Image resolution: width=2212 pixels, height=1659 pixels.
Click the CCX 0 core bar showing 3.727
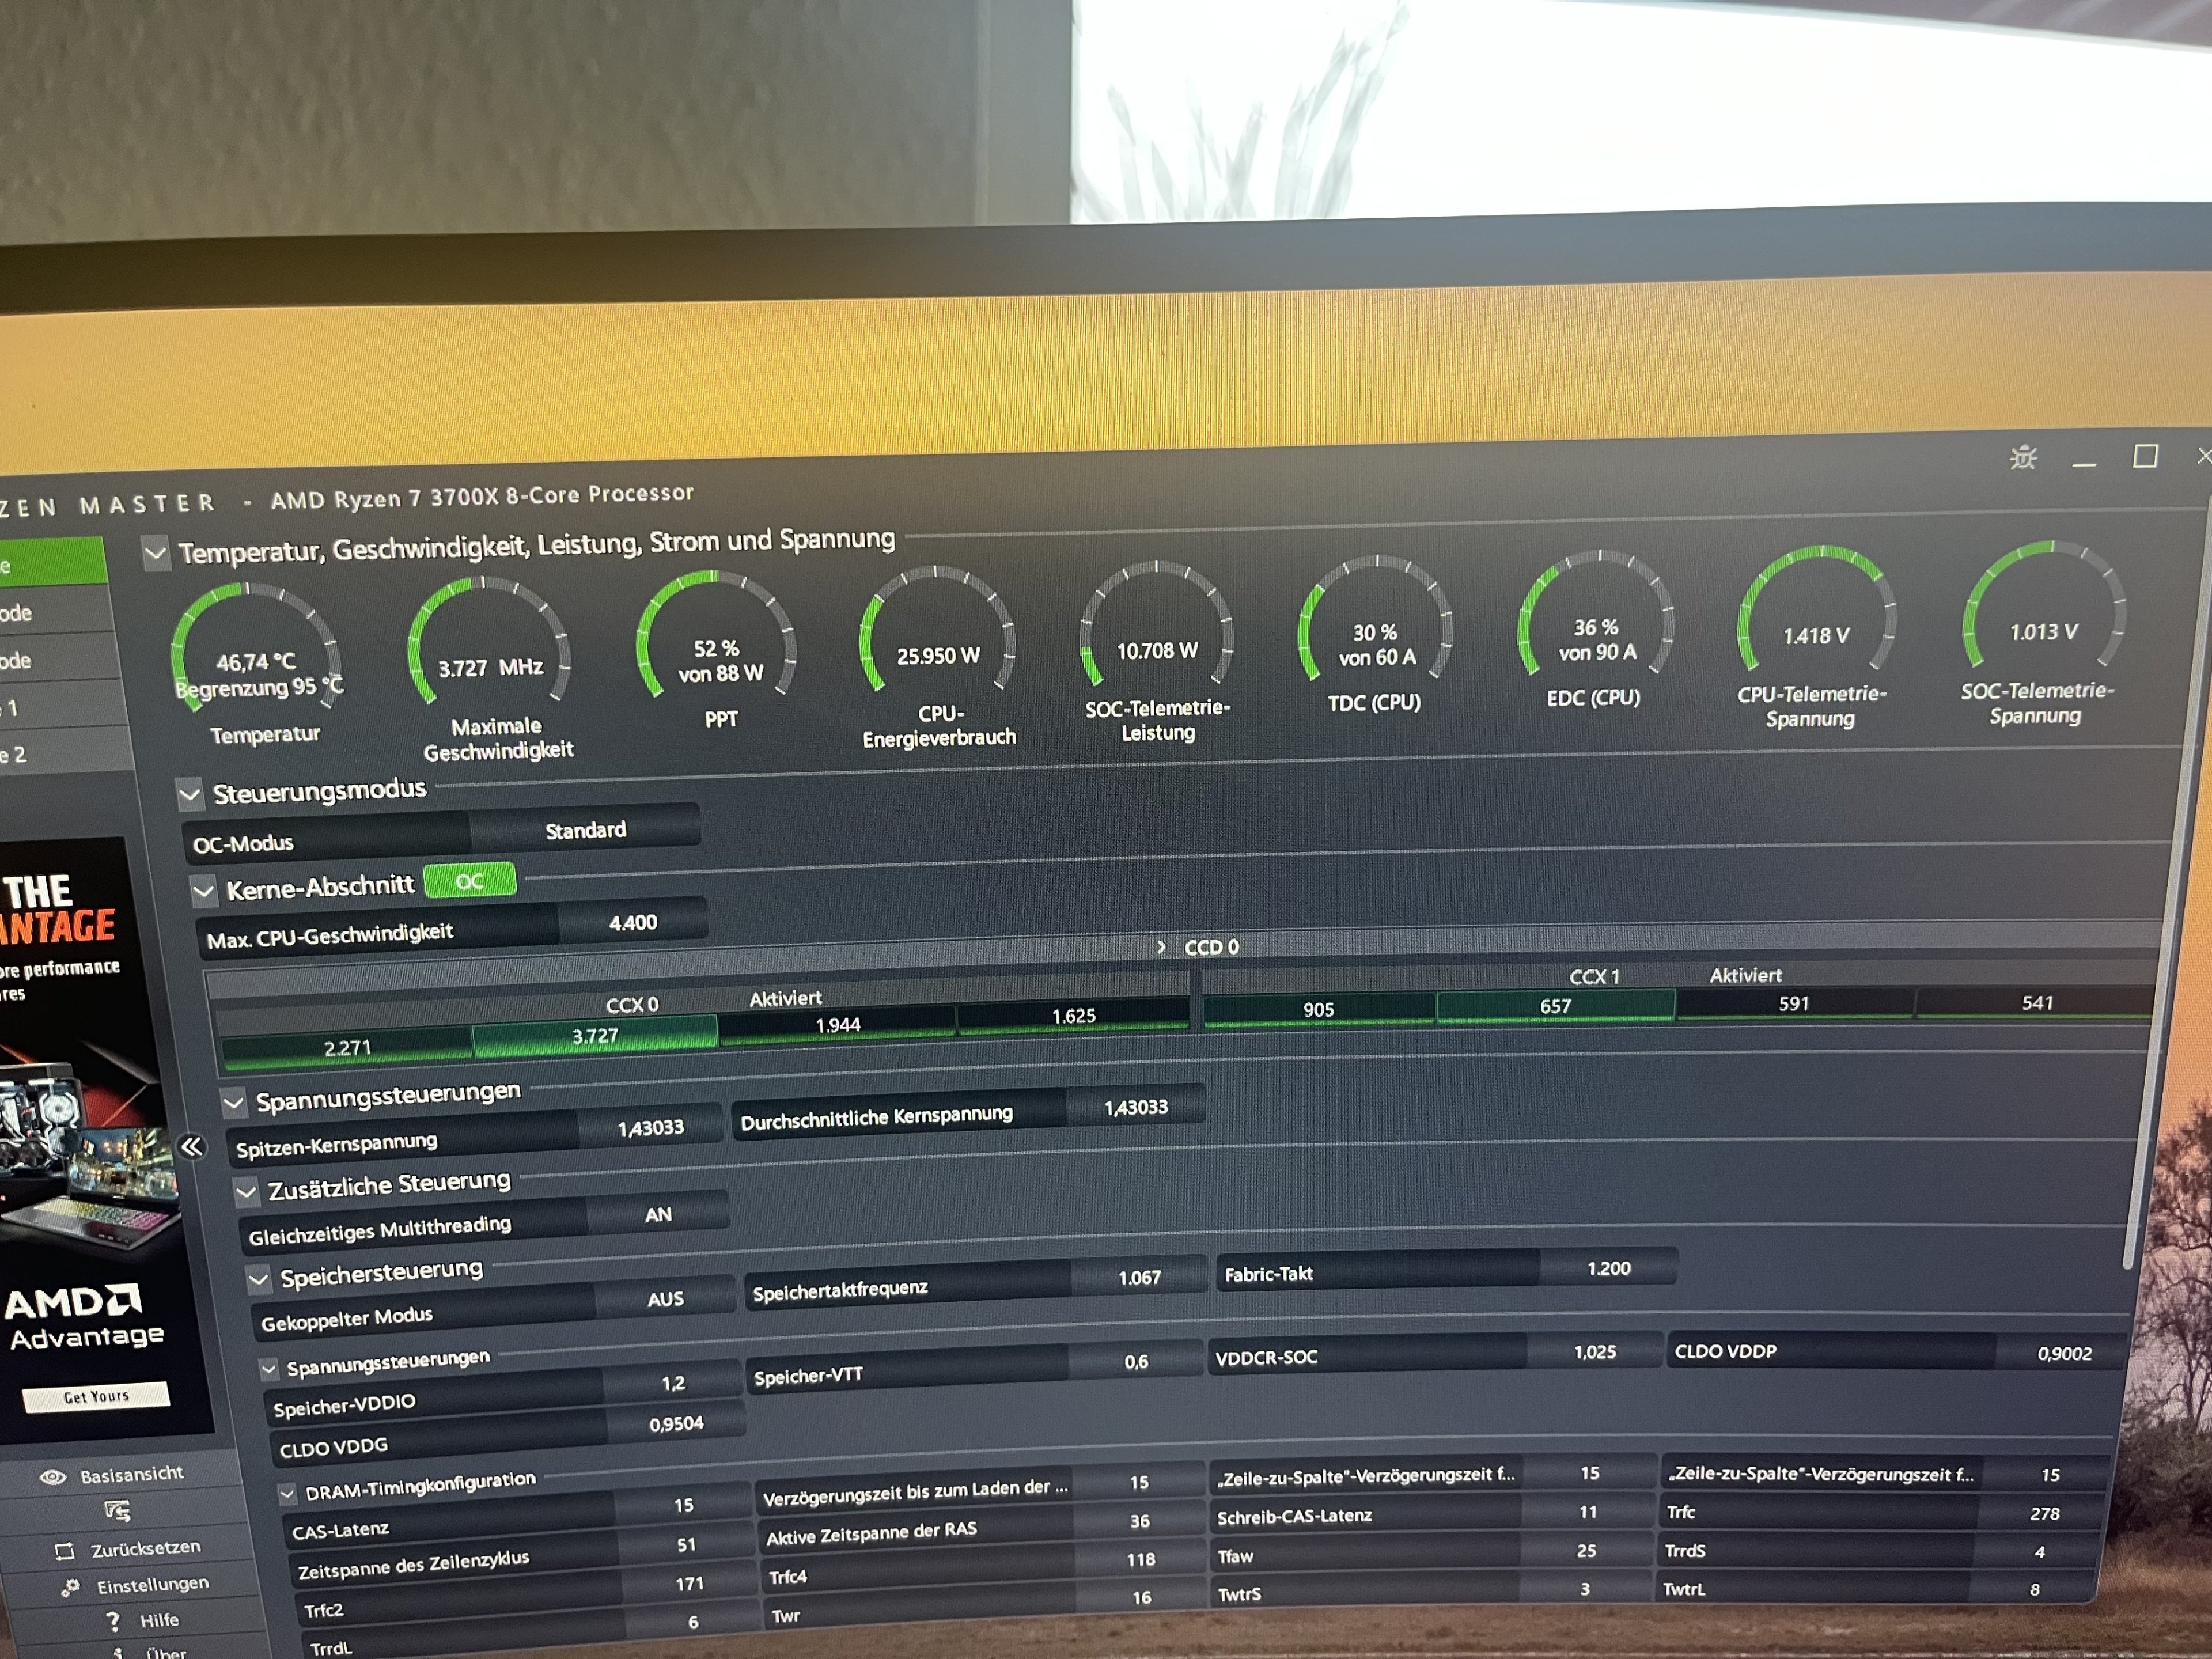coord(595,1037)
